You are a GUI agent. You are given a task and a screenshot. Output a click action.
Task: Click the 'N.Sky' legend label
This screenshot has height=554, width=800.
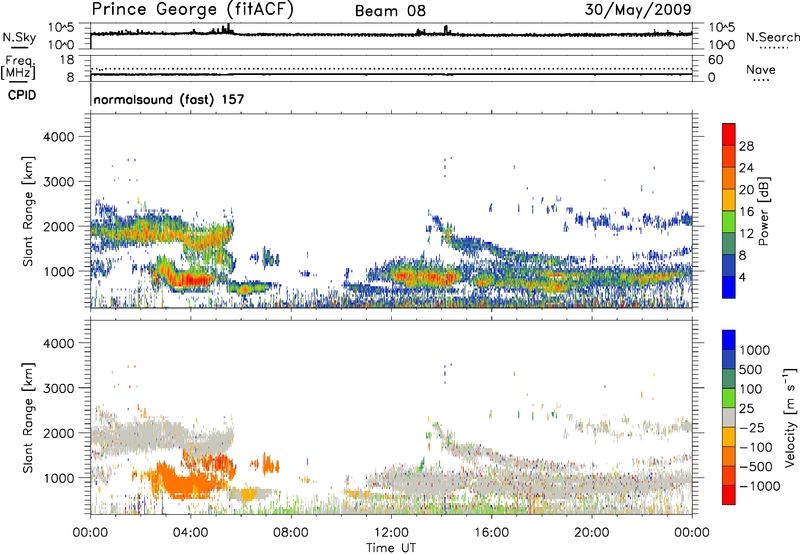19,37
